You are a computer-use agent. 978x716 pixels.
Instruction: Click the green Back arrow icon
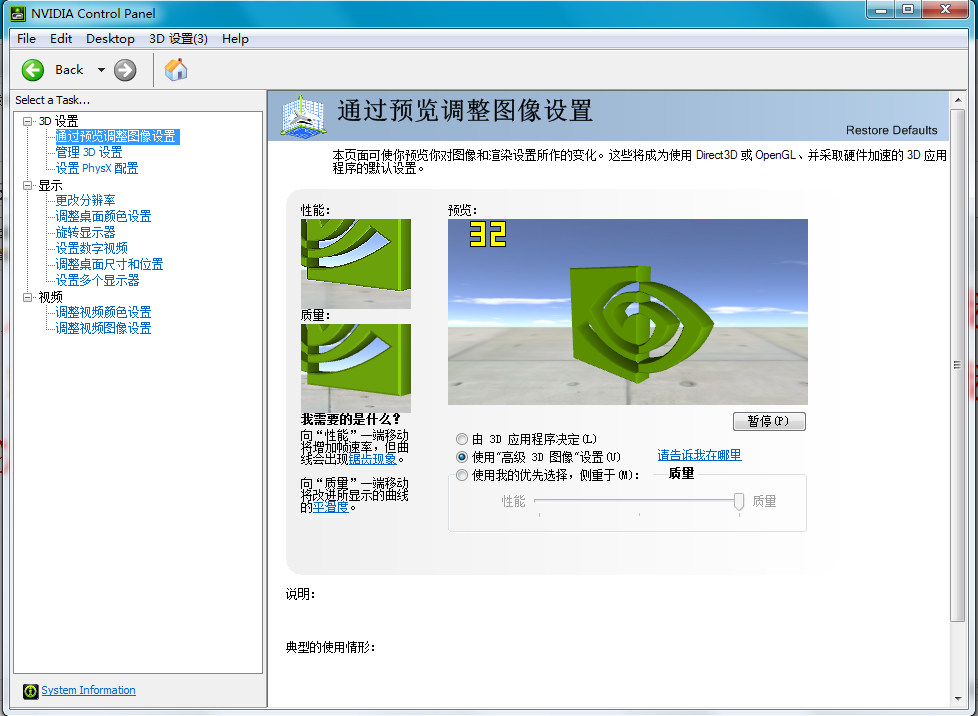pos(32,70)
